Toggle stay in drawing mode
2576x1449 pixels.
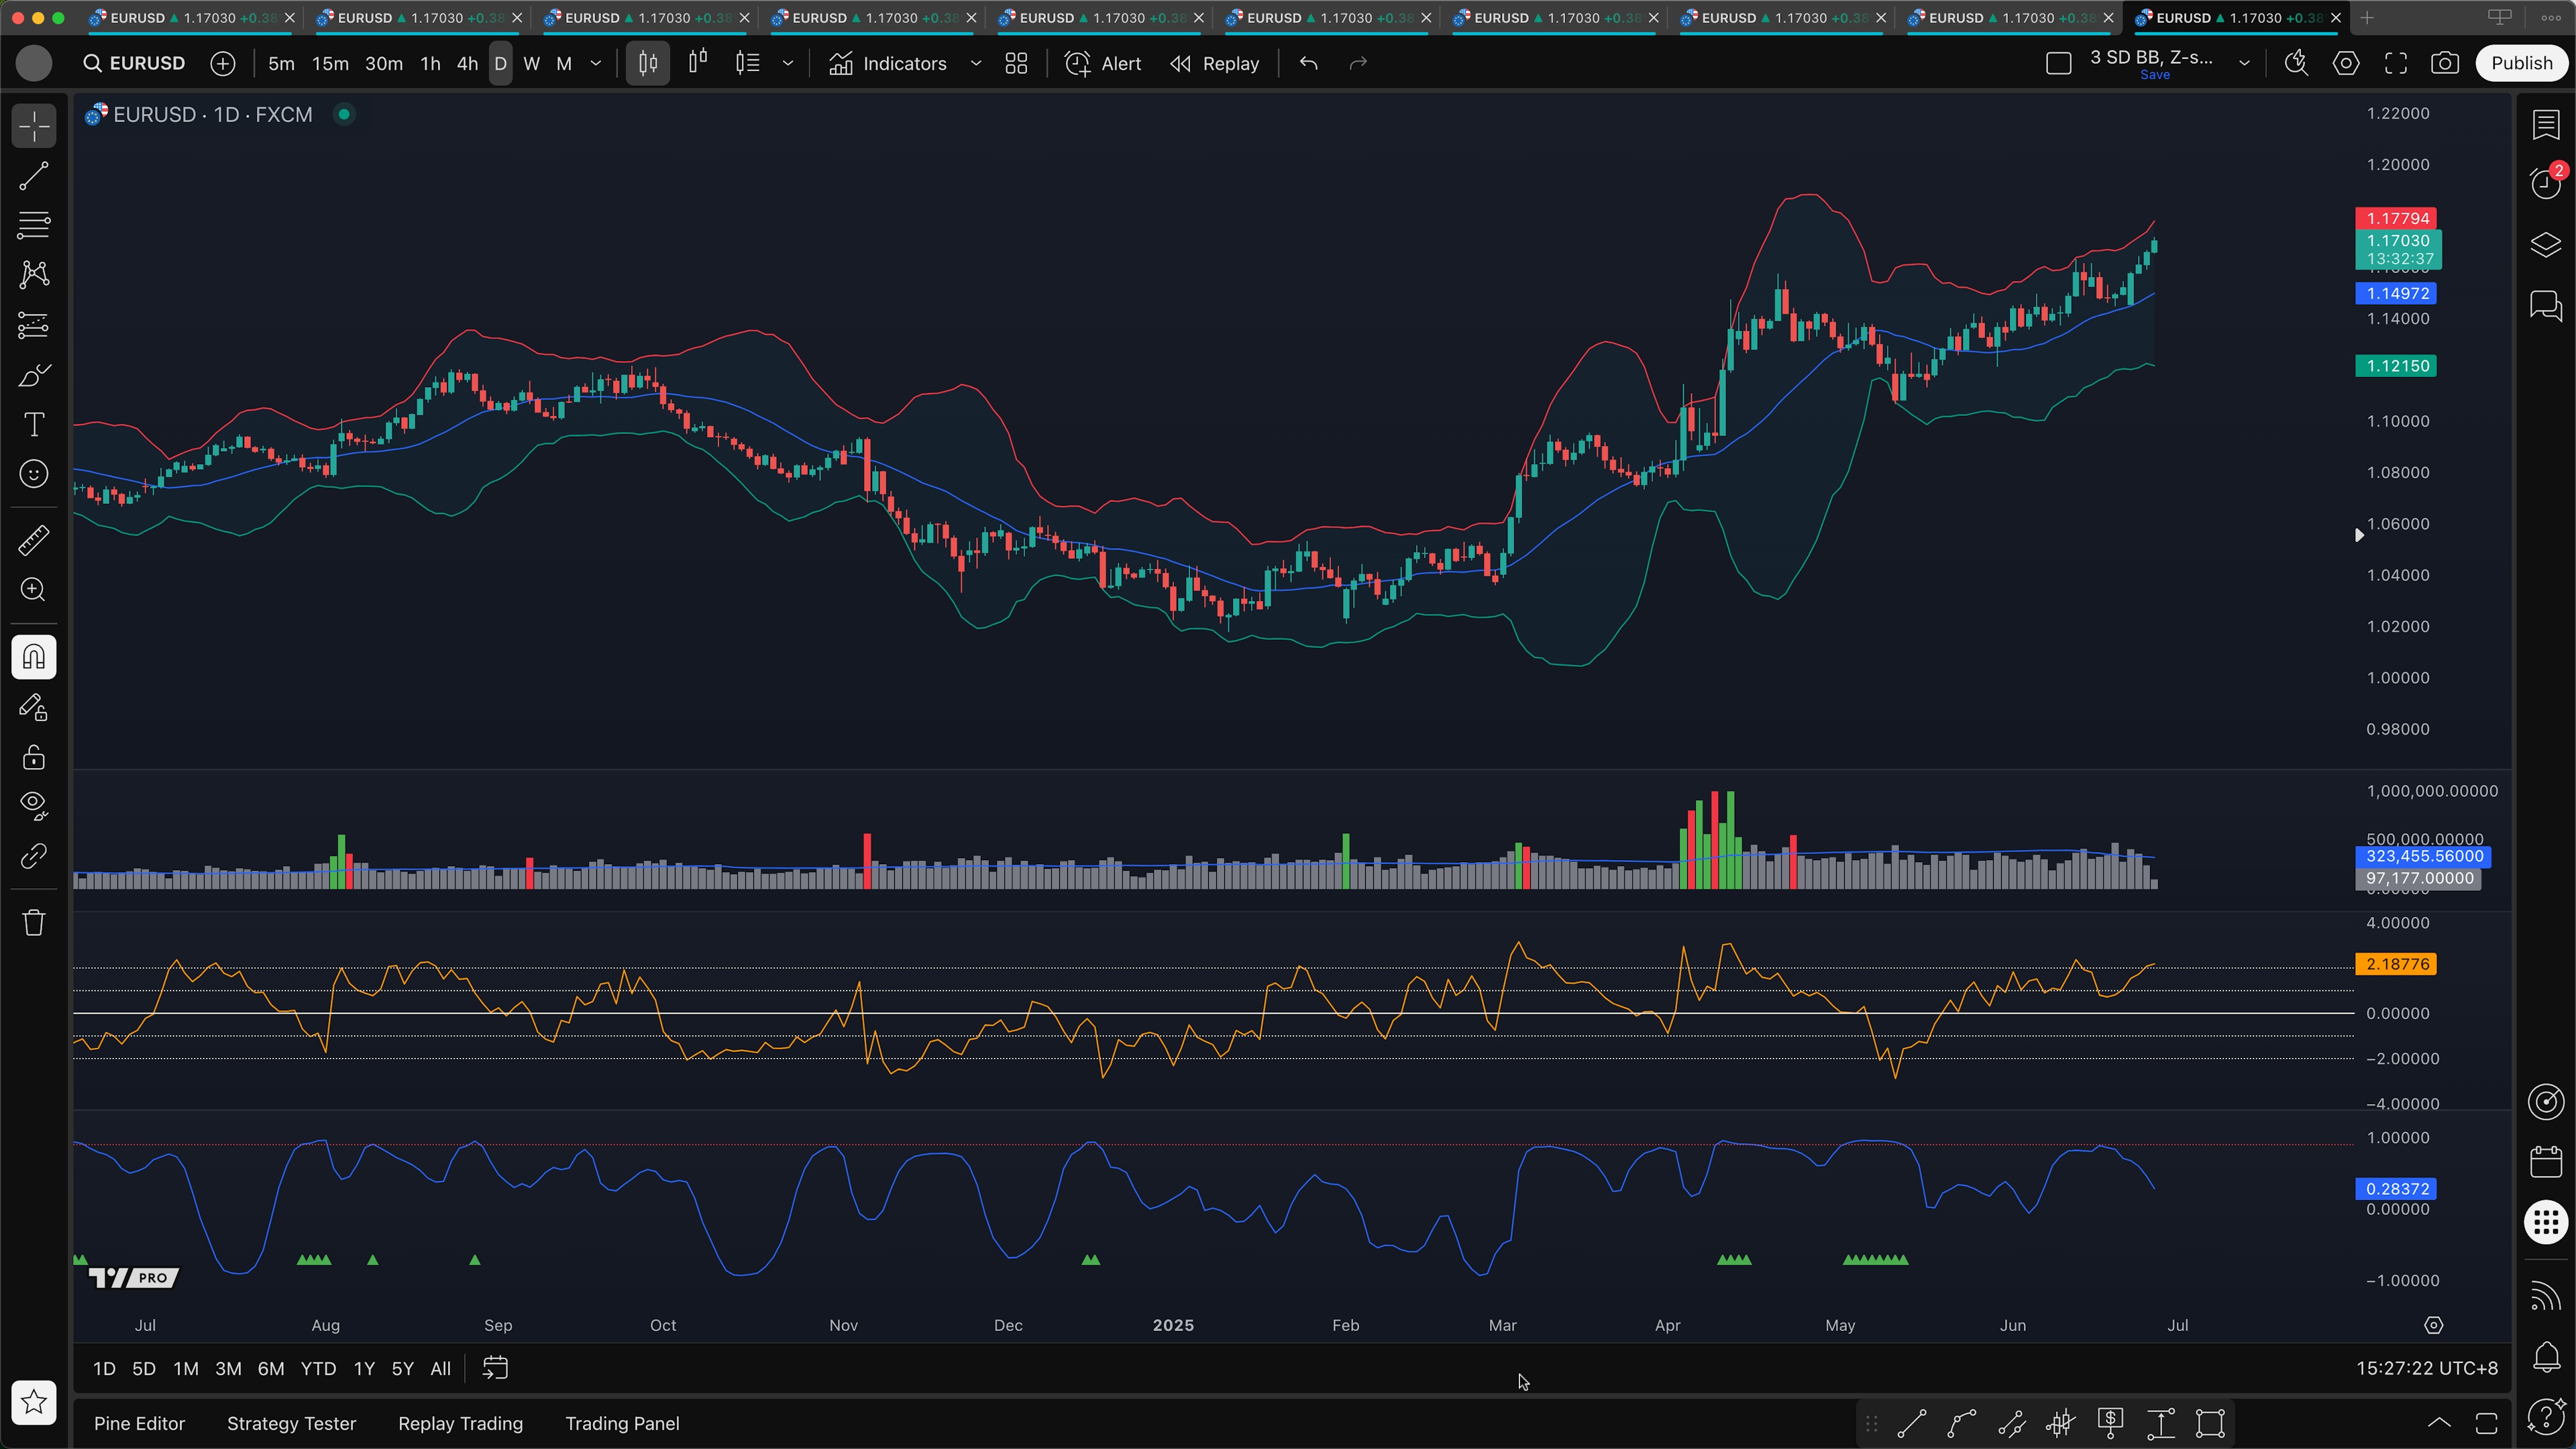pyautogui.click(x=34, y=708)
